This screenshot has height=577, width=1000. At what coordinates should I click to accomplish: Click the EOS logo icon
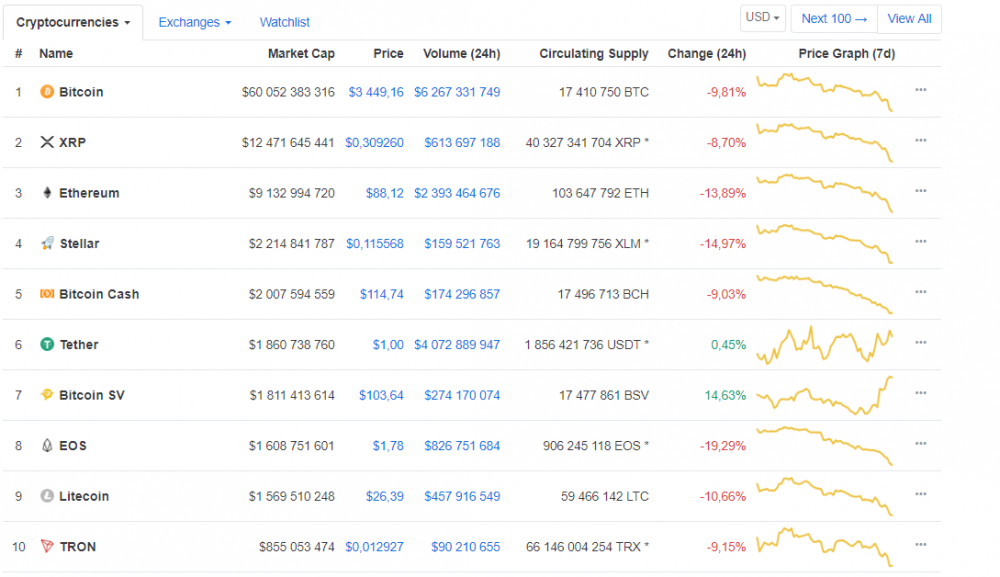[47, 445]
